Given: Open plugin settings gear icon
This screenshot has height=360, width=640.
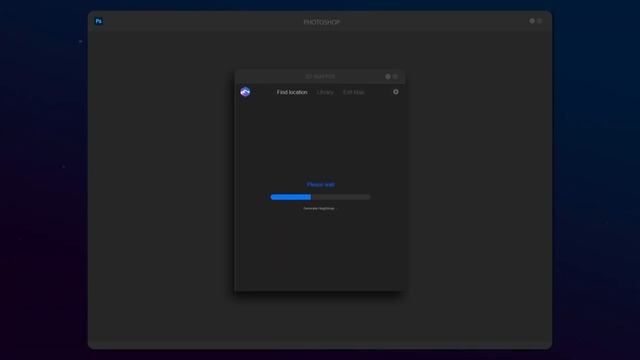Looking at the screenshot, I should tap(396, 92).
